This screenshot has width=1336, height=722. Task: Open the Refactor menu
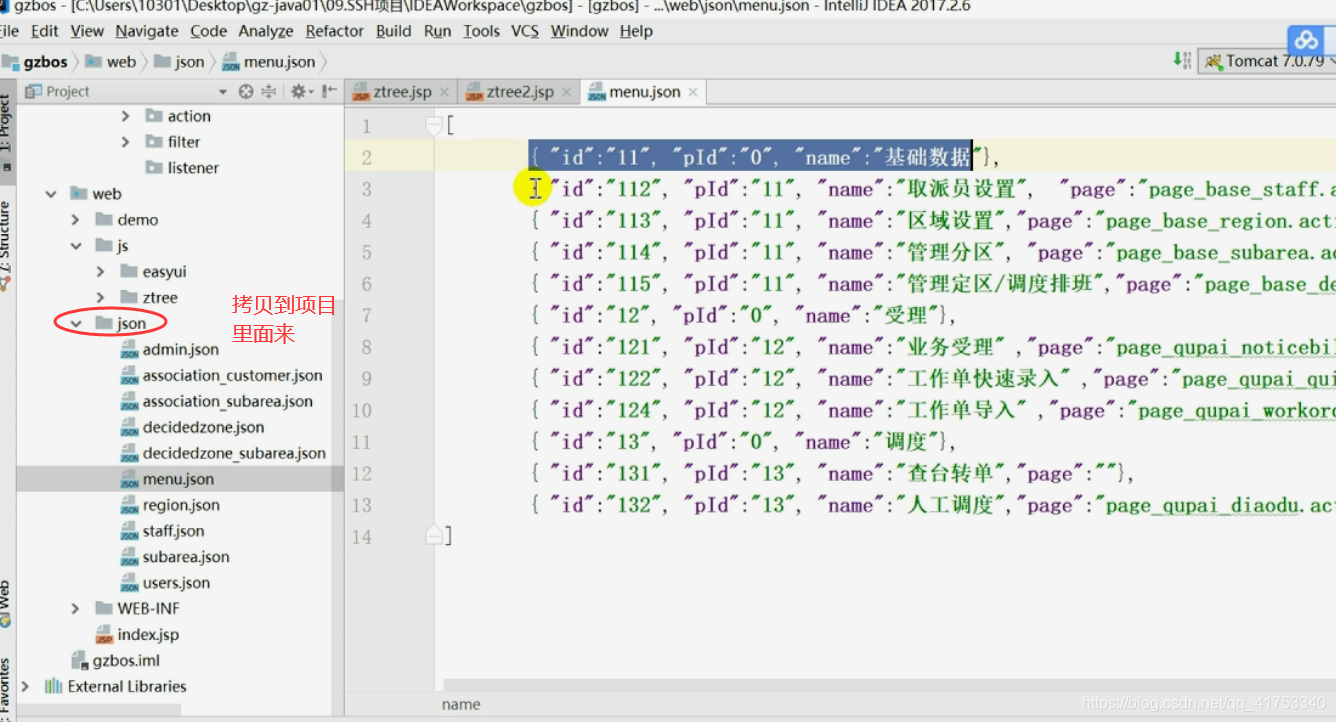coord(335,31)
